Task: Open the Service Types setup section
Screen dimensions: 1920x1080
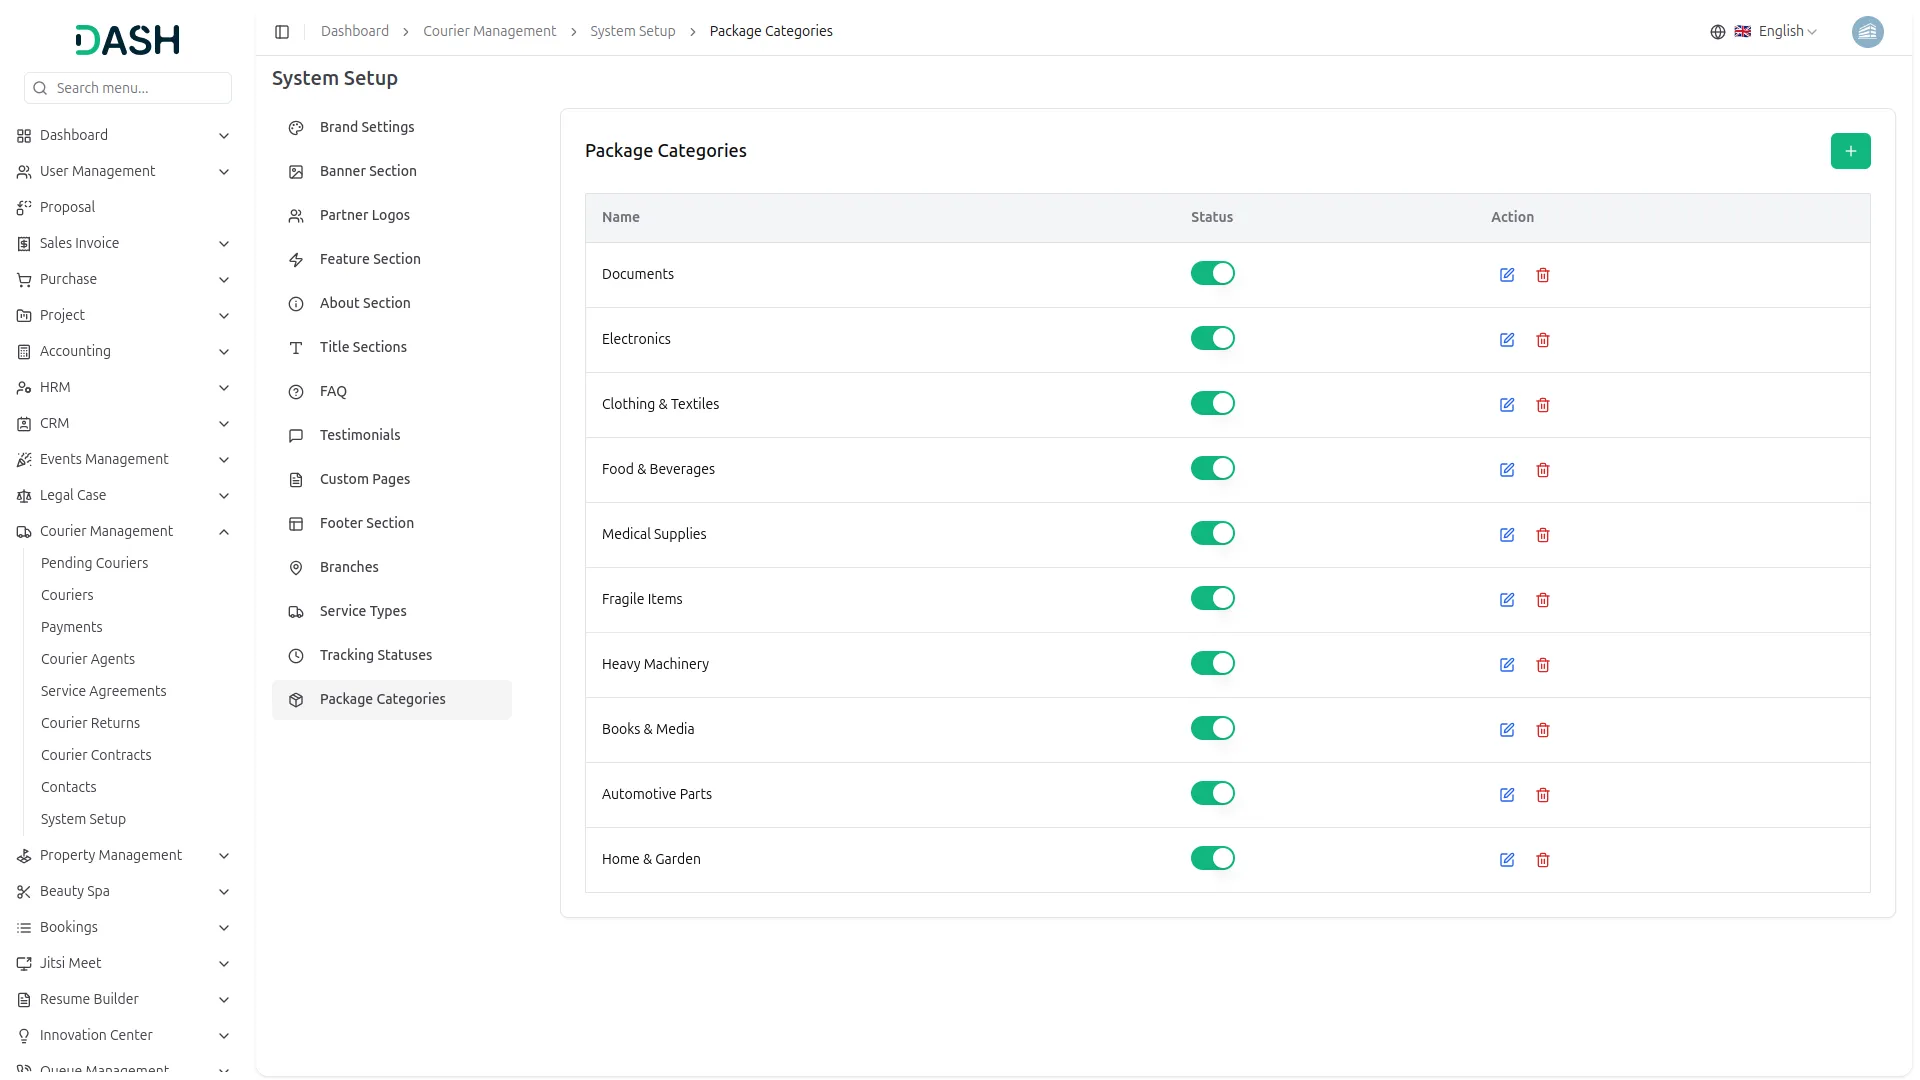Action: tap(363, 611)
